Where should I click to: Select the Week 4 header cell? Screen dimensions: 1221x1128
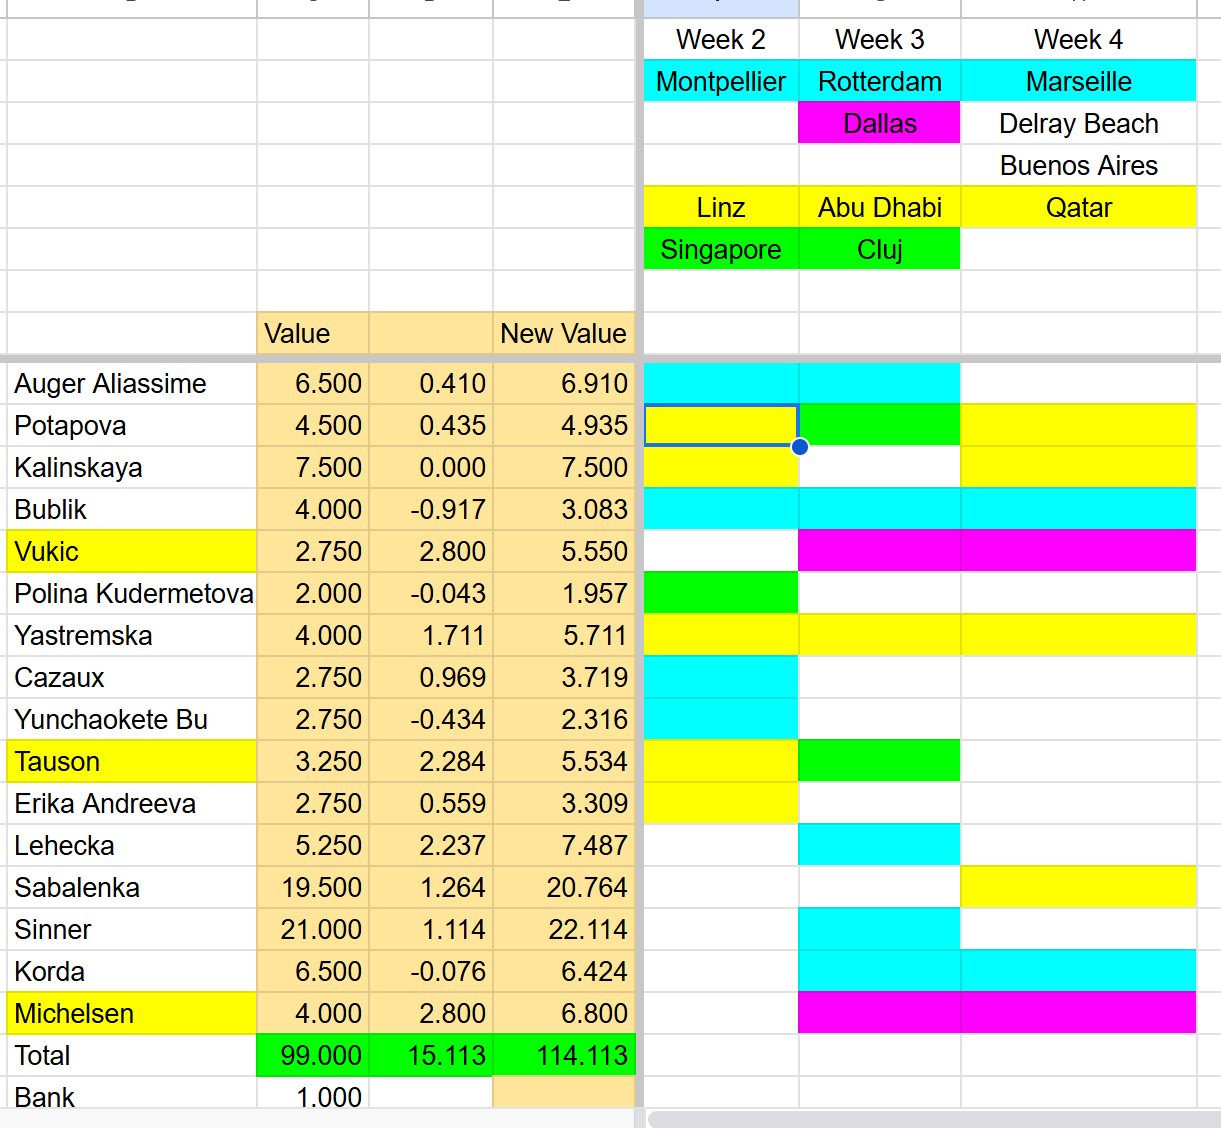1079,40
